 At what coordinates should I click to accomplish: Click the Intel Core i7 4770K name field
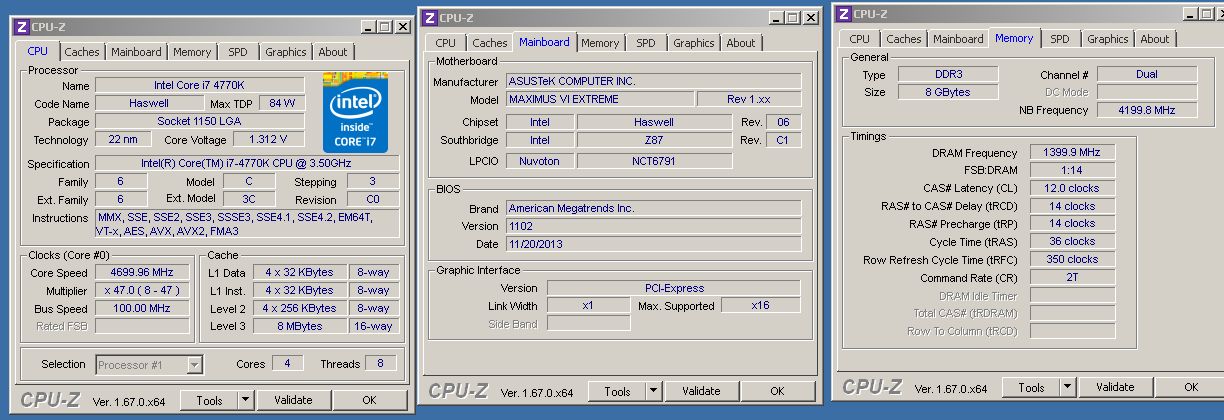[200, 86]
